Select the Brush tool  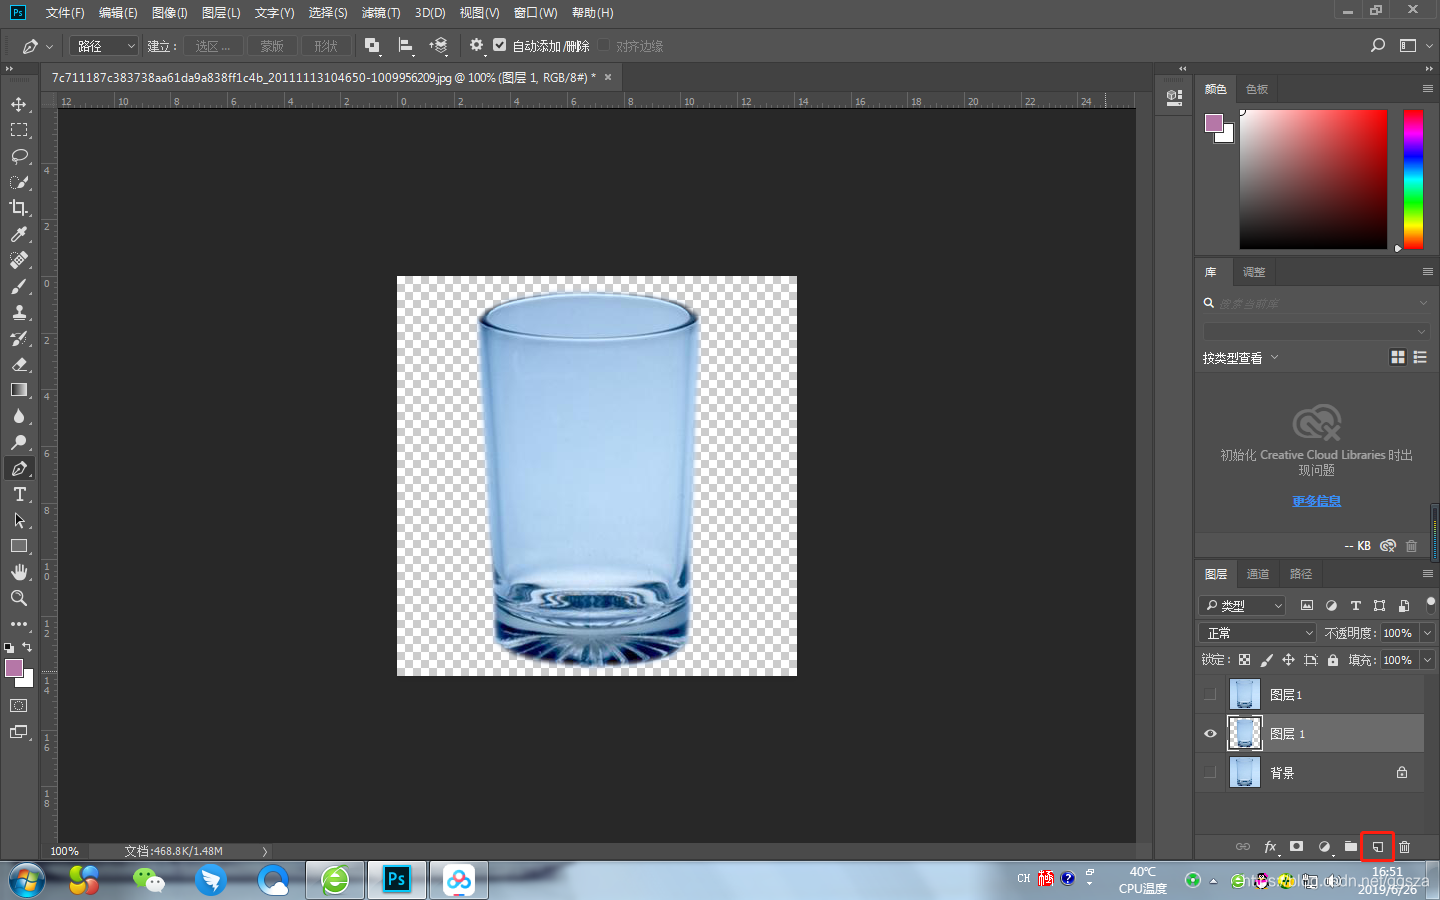pyautogui.click(x=19, y=286)
